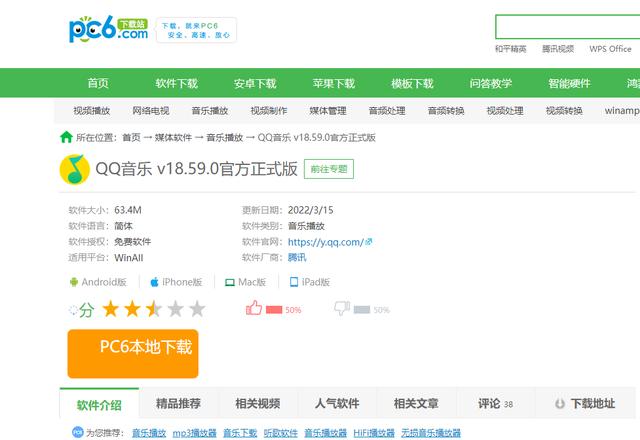Click the red 50% like bar
Image resolution: width=640 pixels, height=440 pixels.
tap(274, 310)
